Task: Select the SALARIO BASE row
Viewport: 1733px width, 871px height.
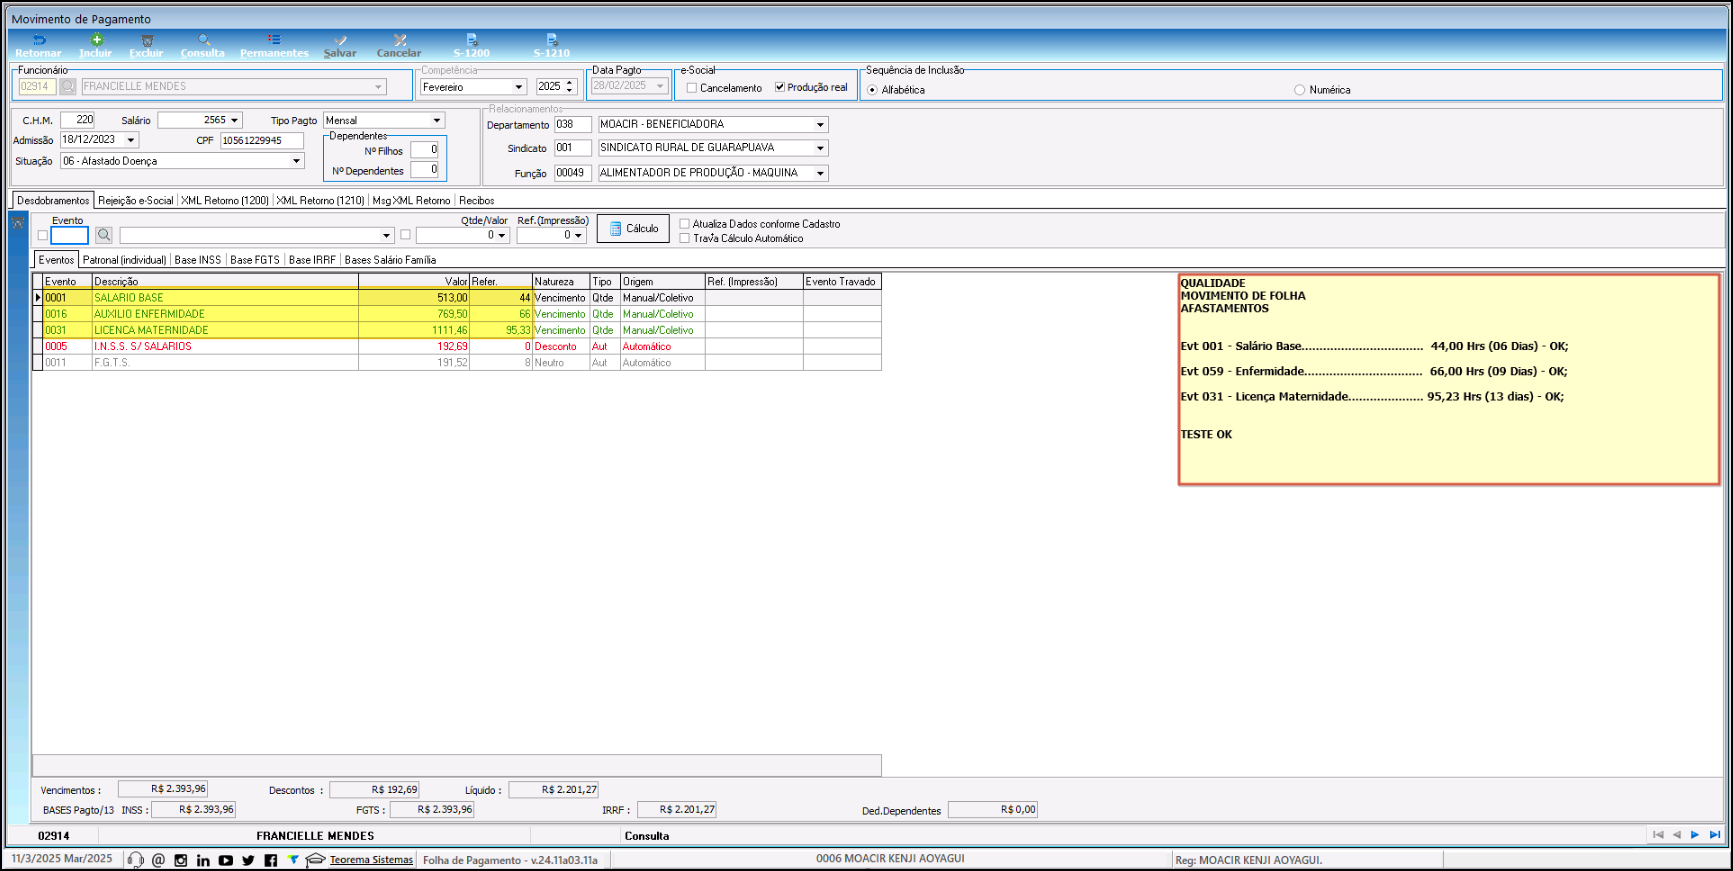Action: [457, 298]
